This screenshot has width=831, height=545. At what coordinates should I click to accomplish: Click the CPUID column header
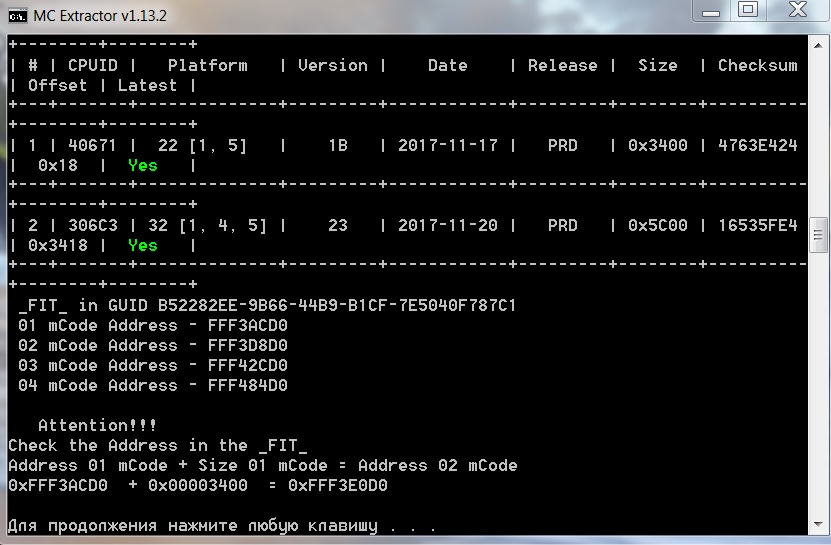pos(93,65)
